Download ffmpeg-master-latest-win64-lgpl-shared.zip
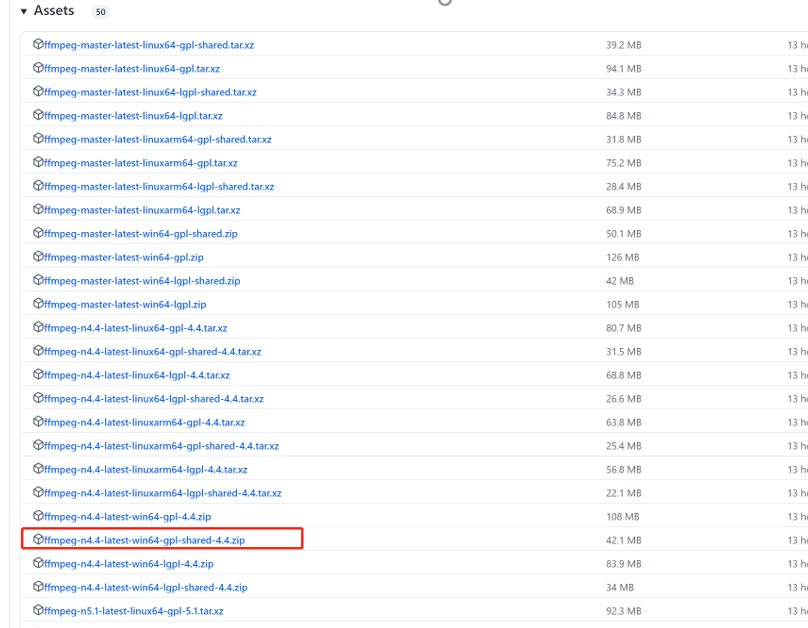Image resolution: width=808 pixels, height=628 pixels. coord(142,281)
